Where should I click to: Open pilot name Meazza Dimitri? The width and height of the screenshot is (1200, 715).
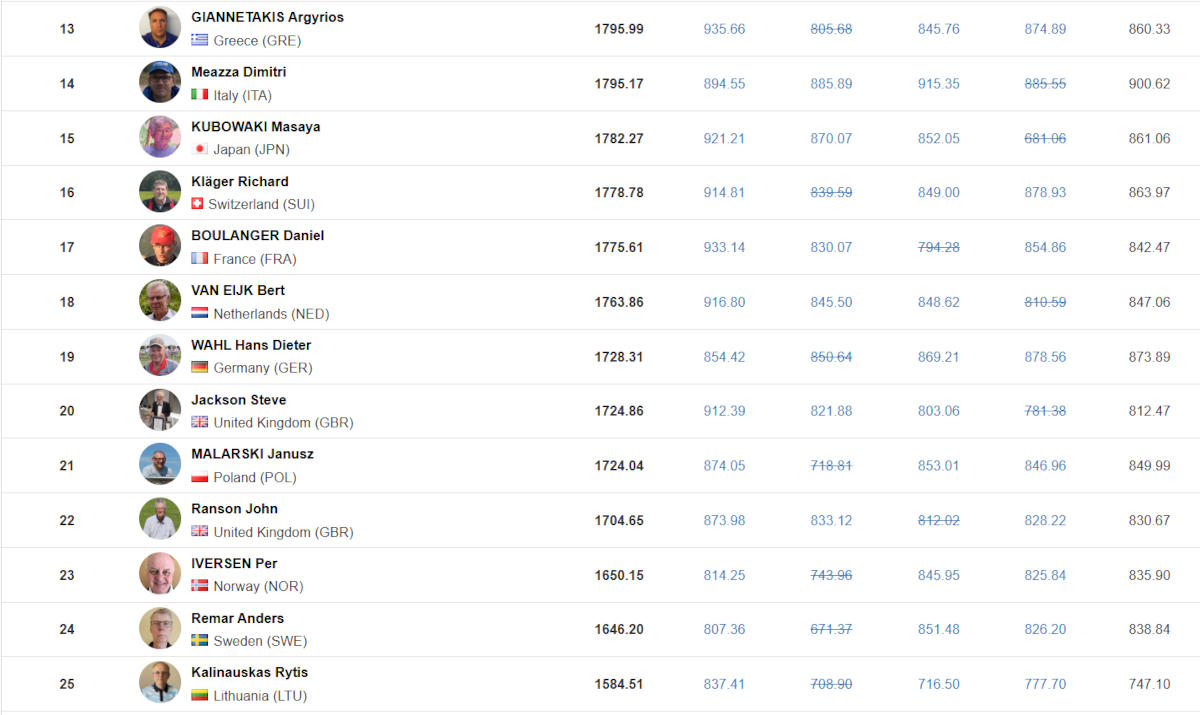click(x=239, y=72)
